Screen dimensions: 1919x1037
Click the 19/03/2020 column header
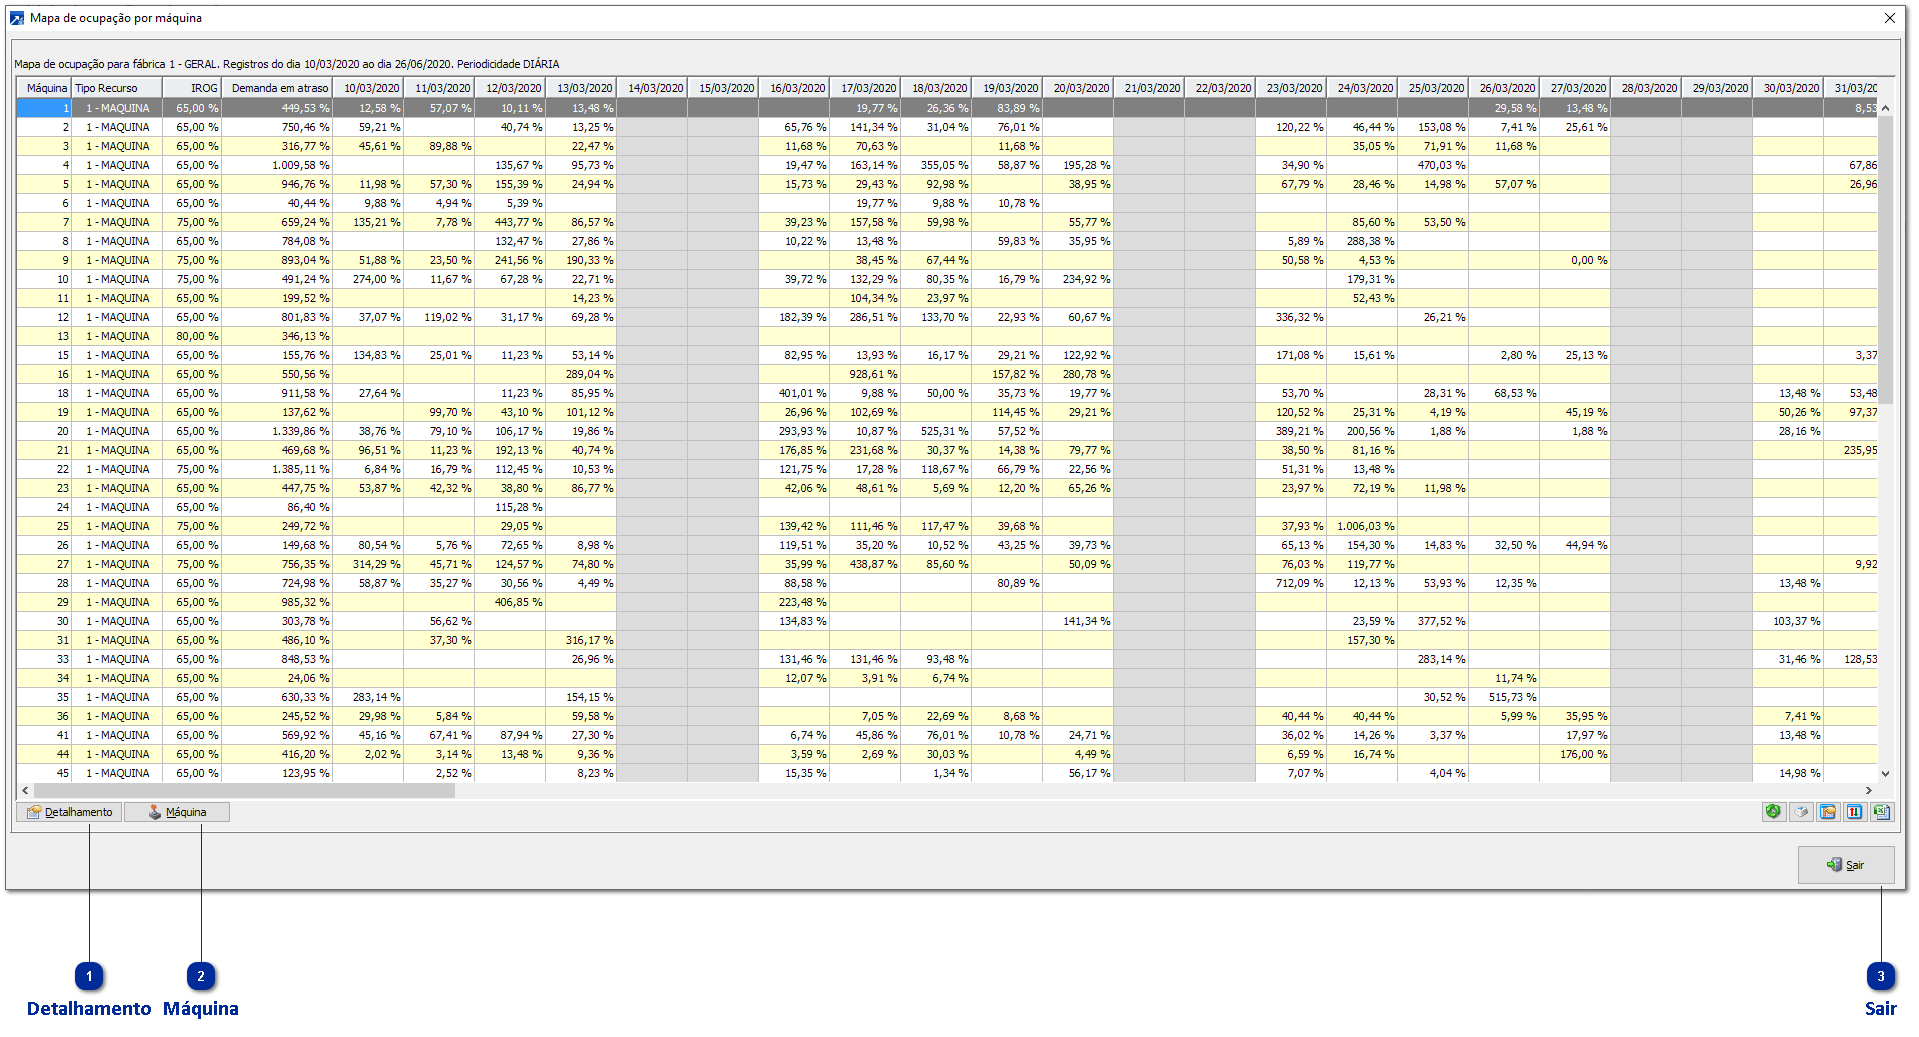pos(1007,88)
